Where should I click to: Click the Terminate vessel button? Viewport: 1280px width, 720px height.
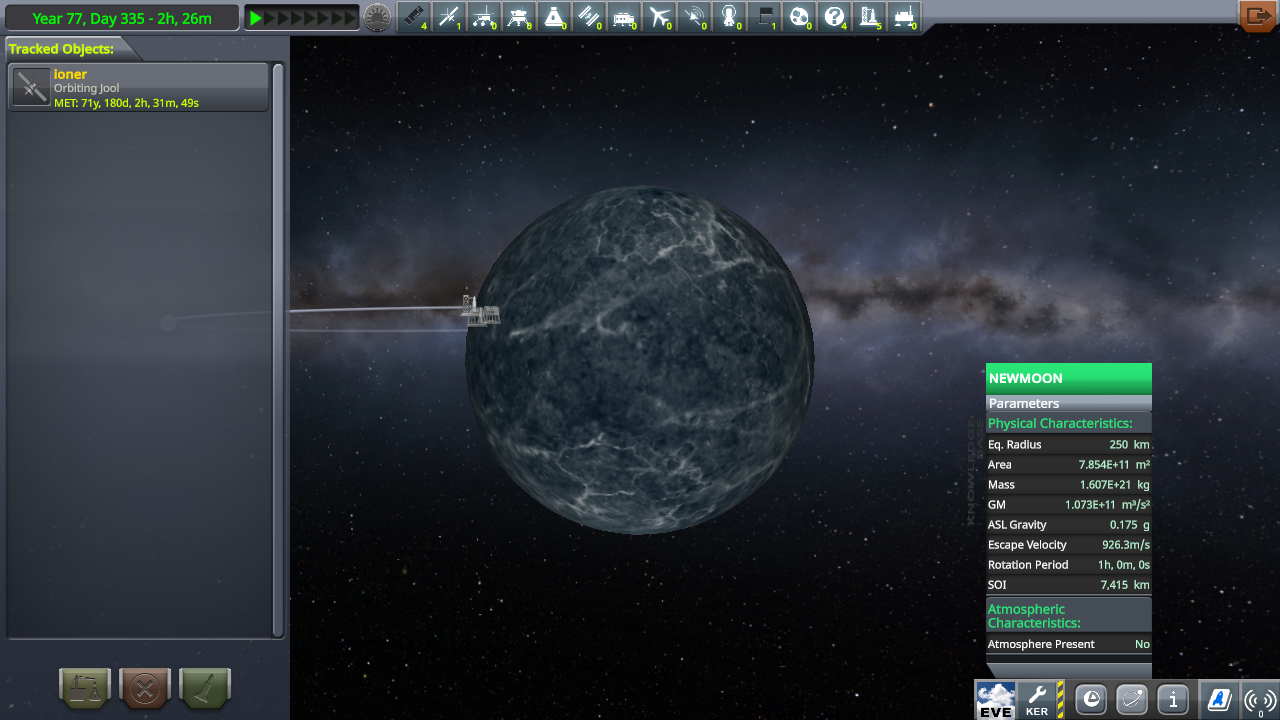pos(144,688)
